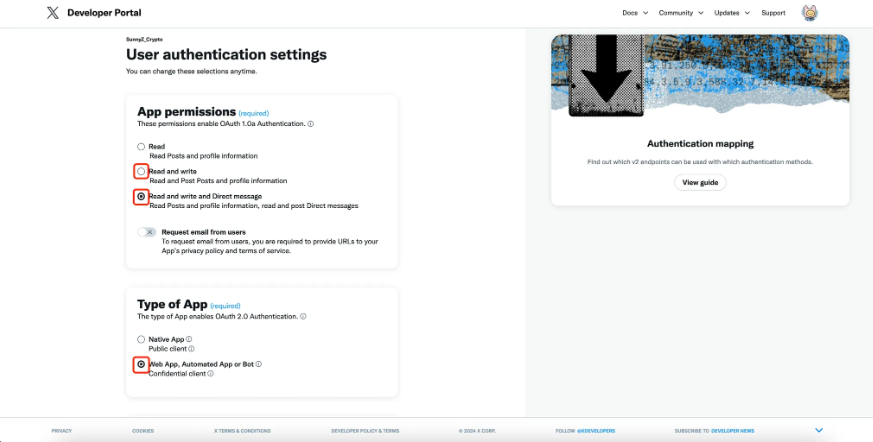Select Native App as the app type
The image size is (873, 442).
pos(141,340)
